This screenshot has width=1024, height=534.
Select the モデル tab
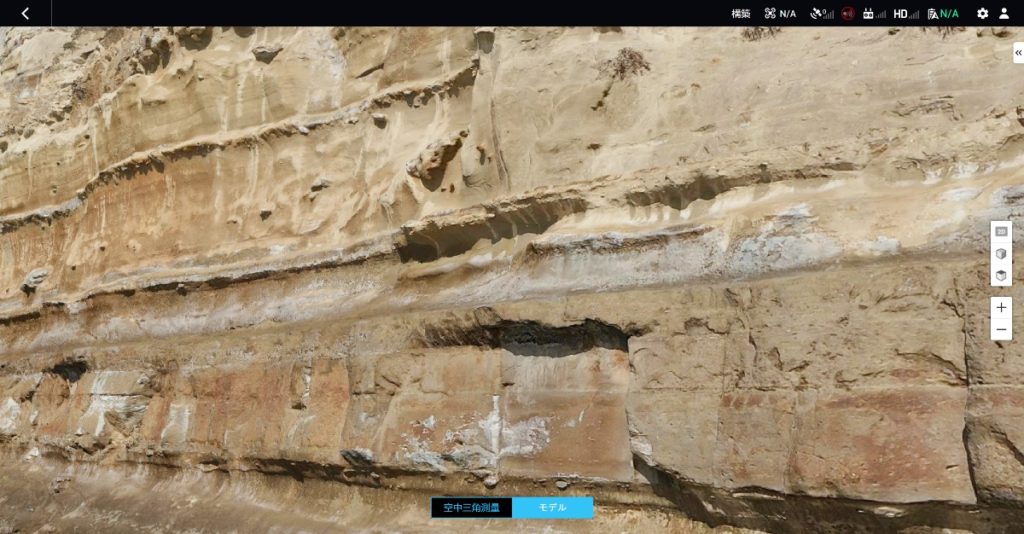[553, 508]
